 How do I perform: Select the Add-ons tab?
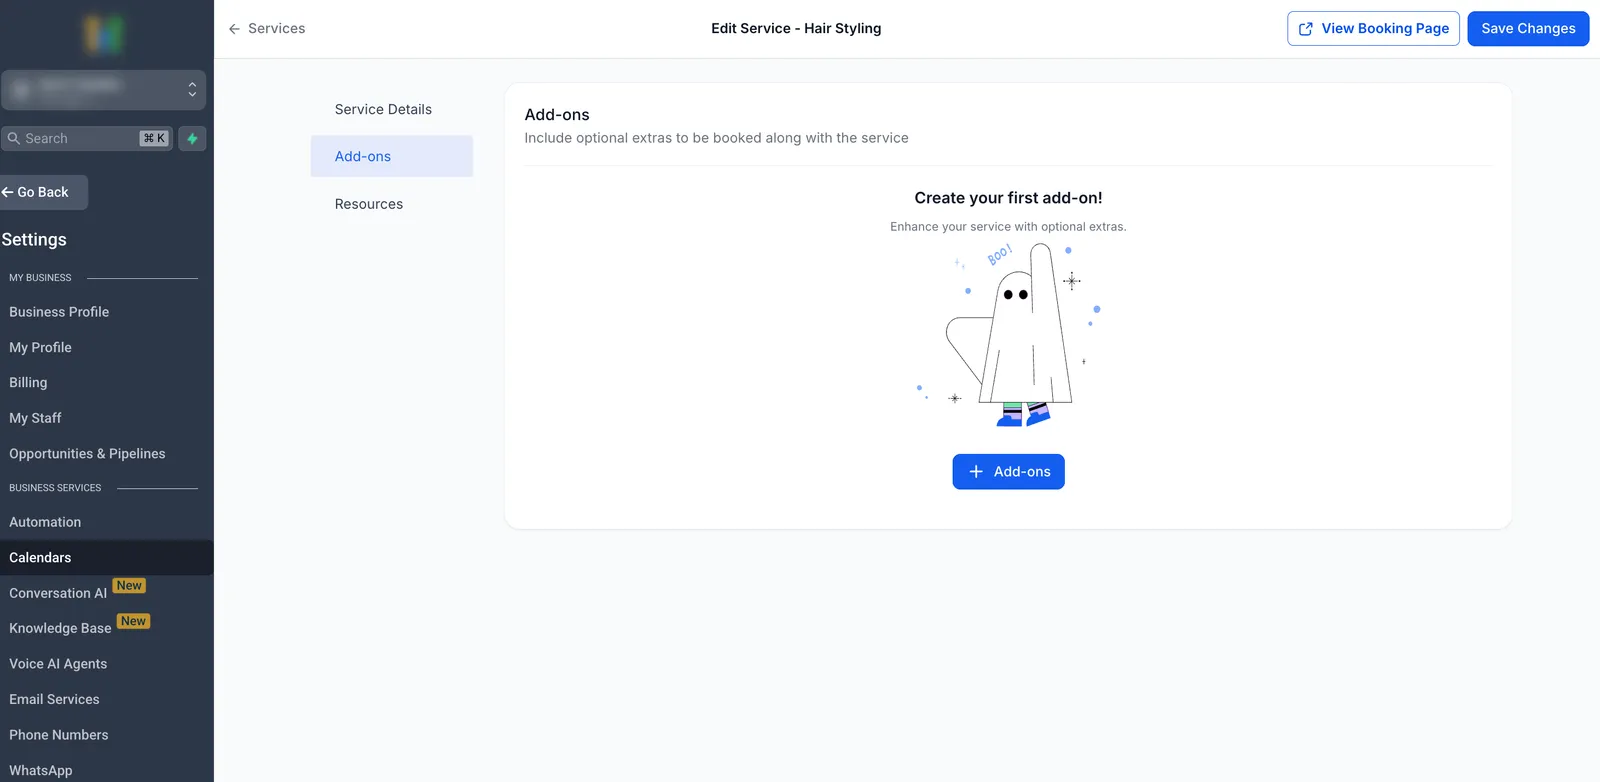[x=391, y=156]
